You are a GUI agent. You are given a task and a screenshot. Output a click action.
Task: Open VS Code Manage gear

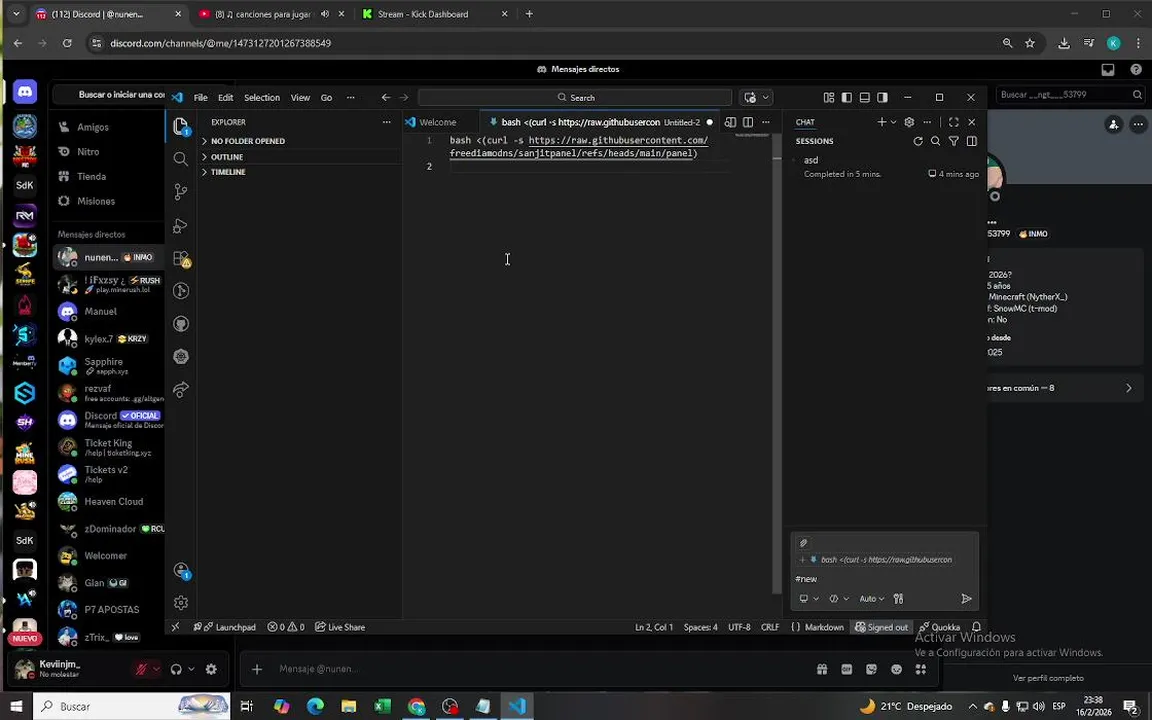click(x=181, y=602)
